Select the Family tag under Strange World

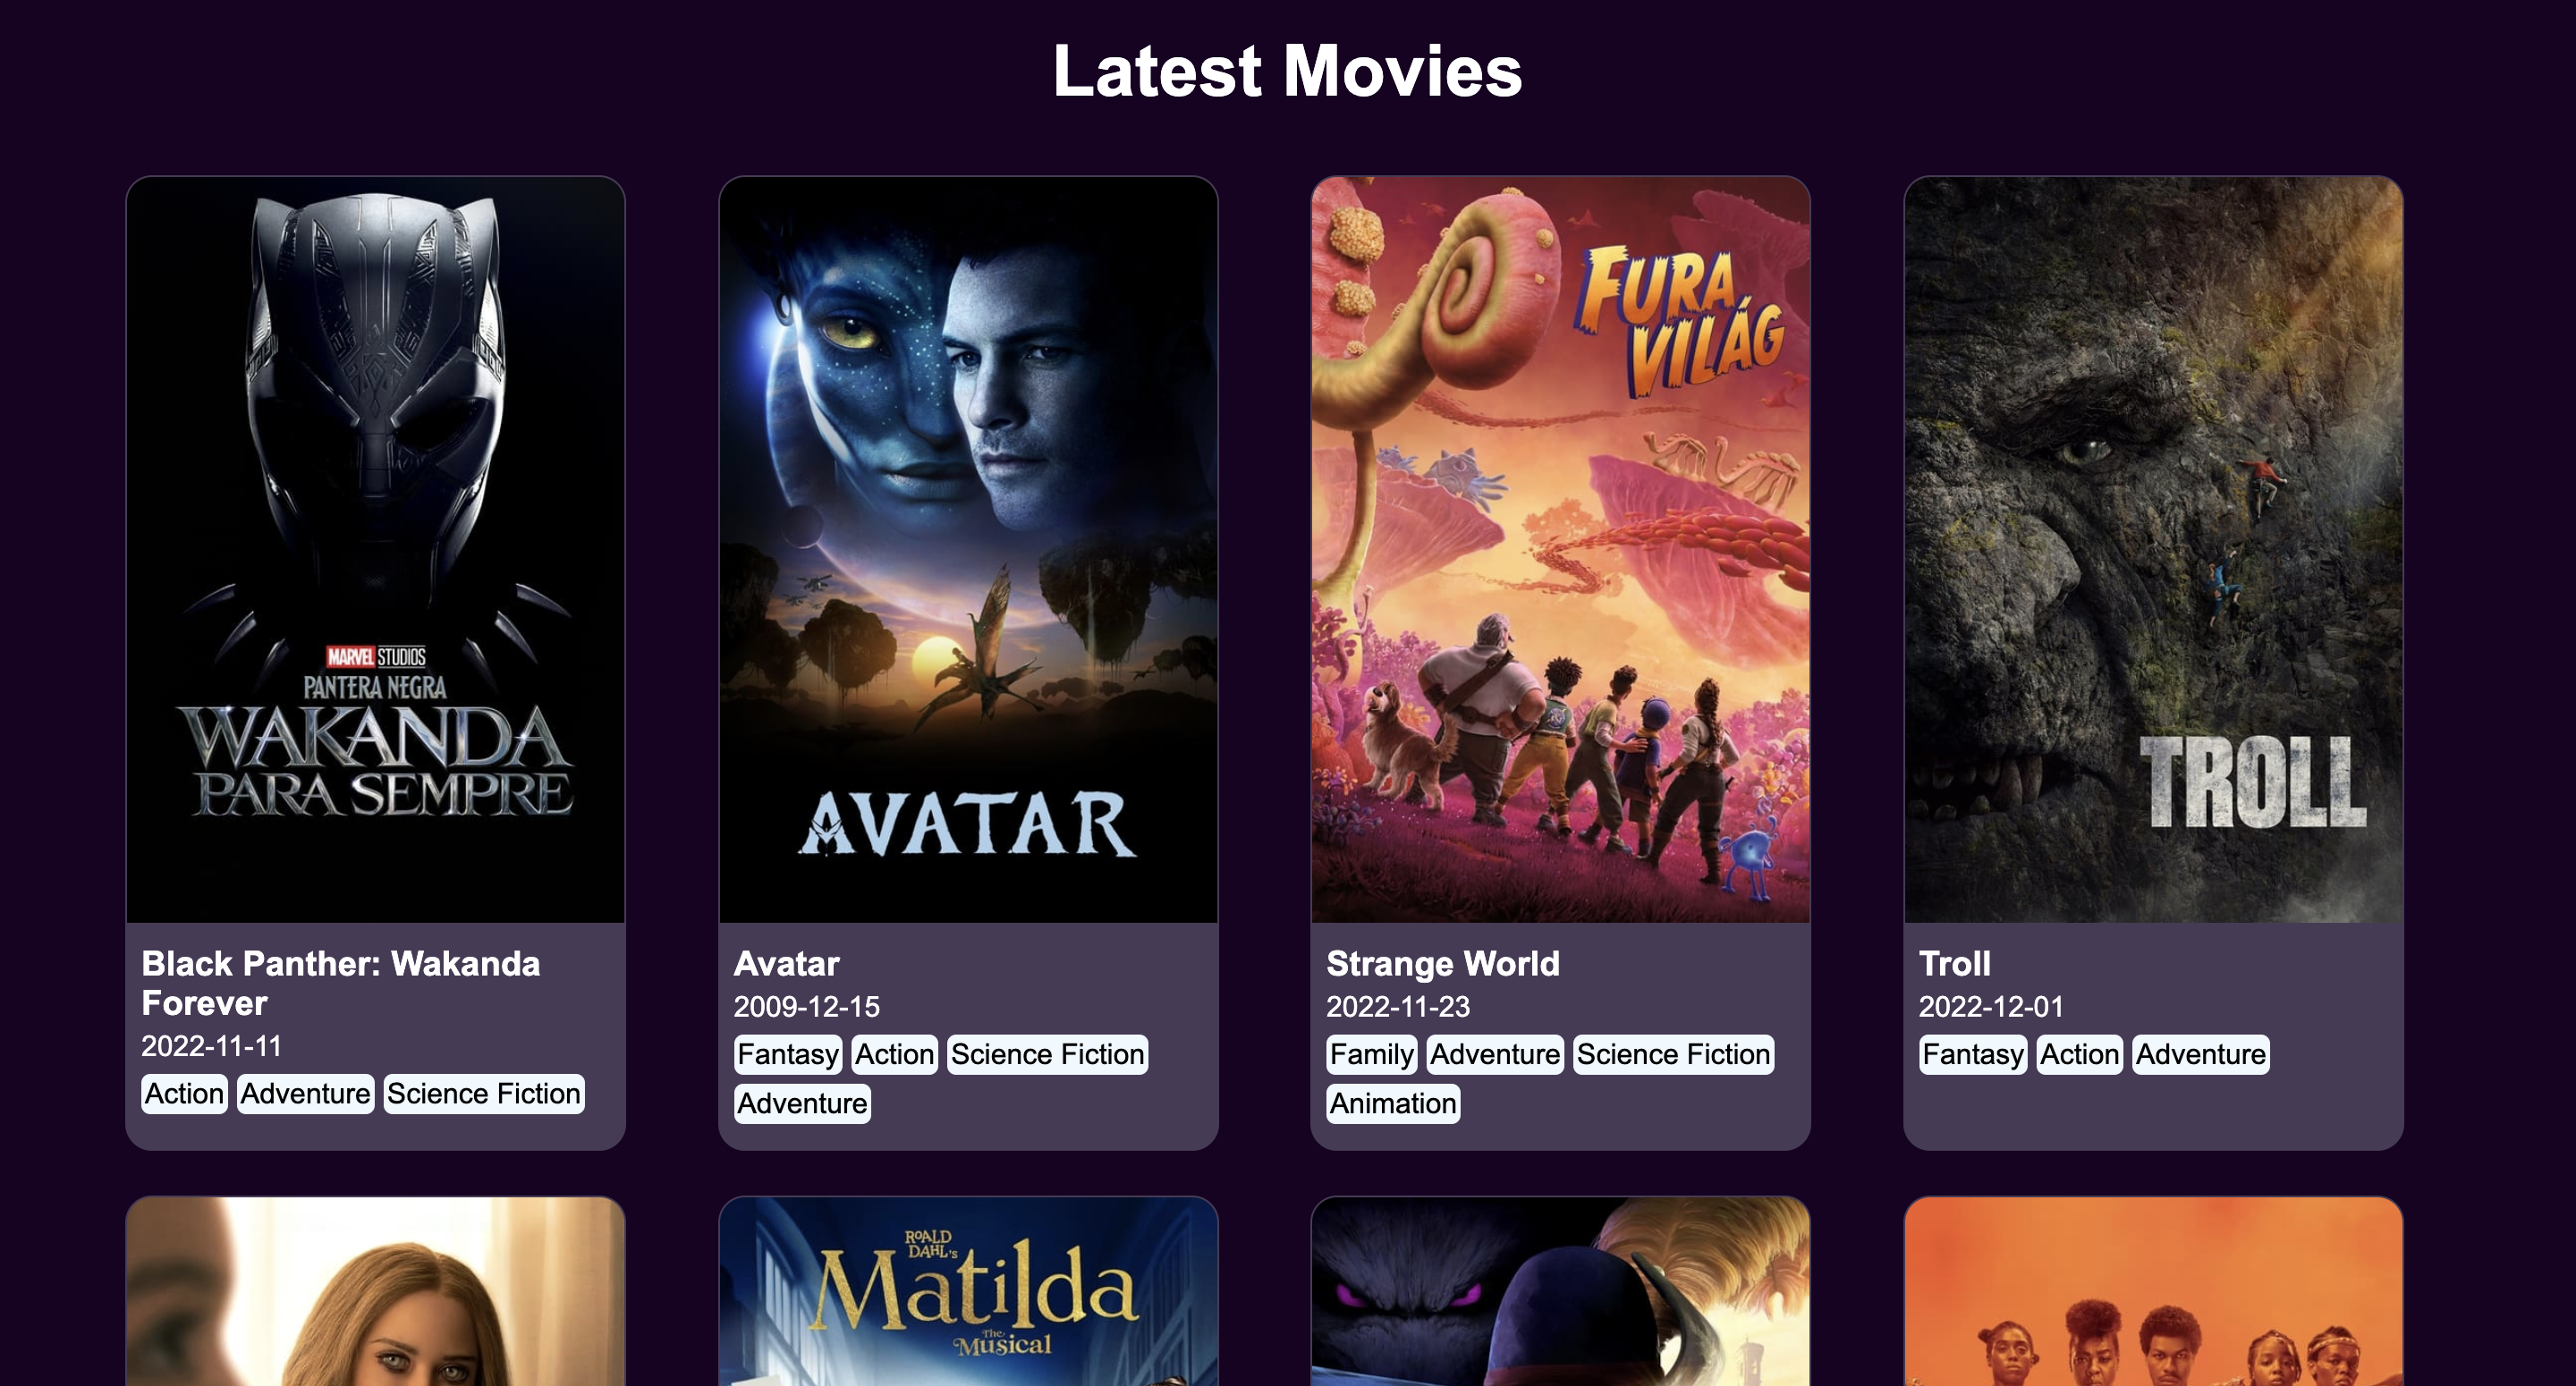coord(1371,1054)
